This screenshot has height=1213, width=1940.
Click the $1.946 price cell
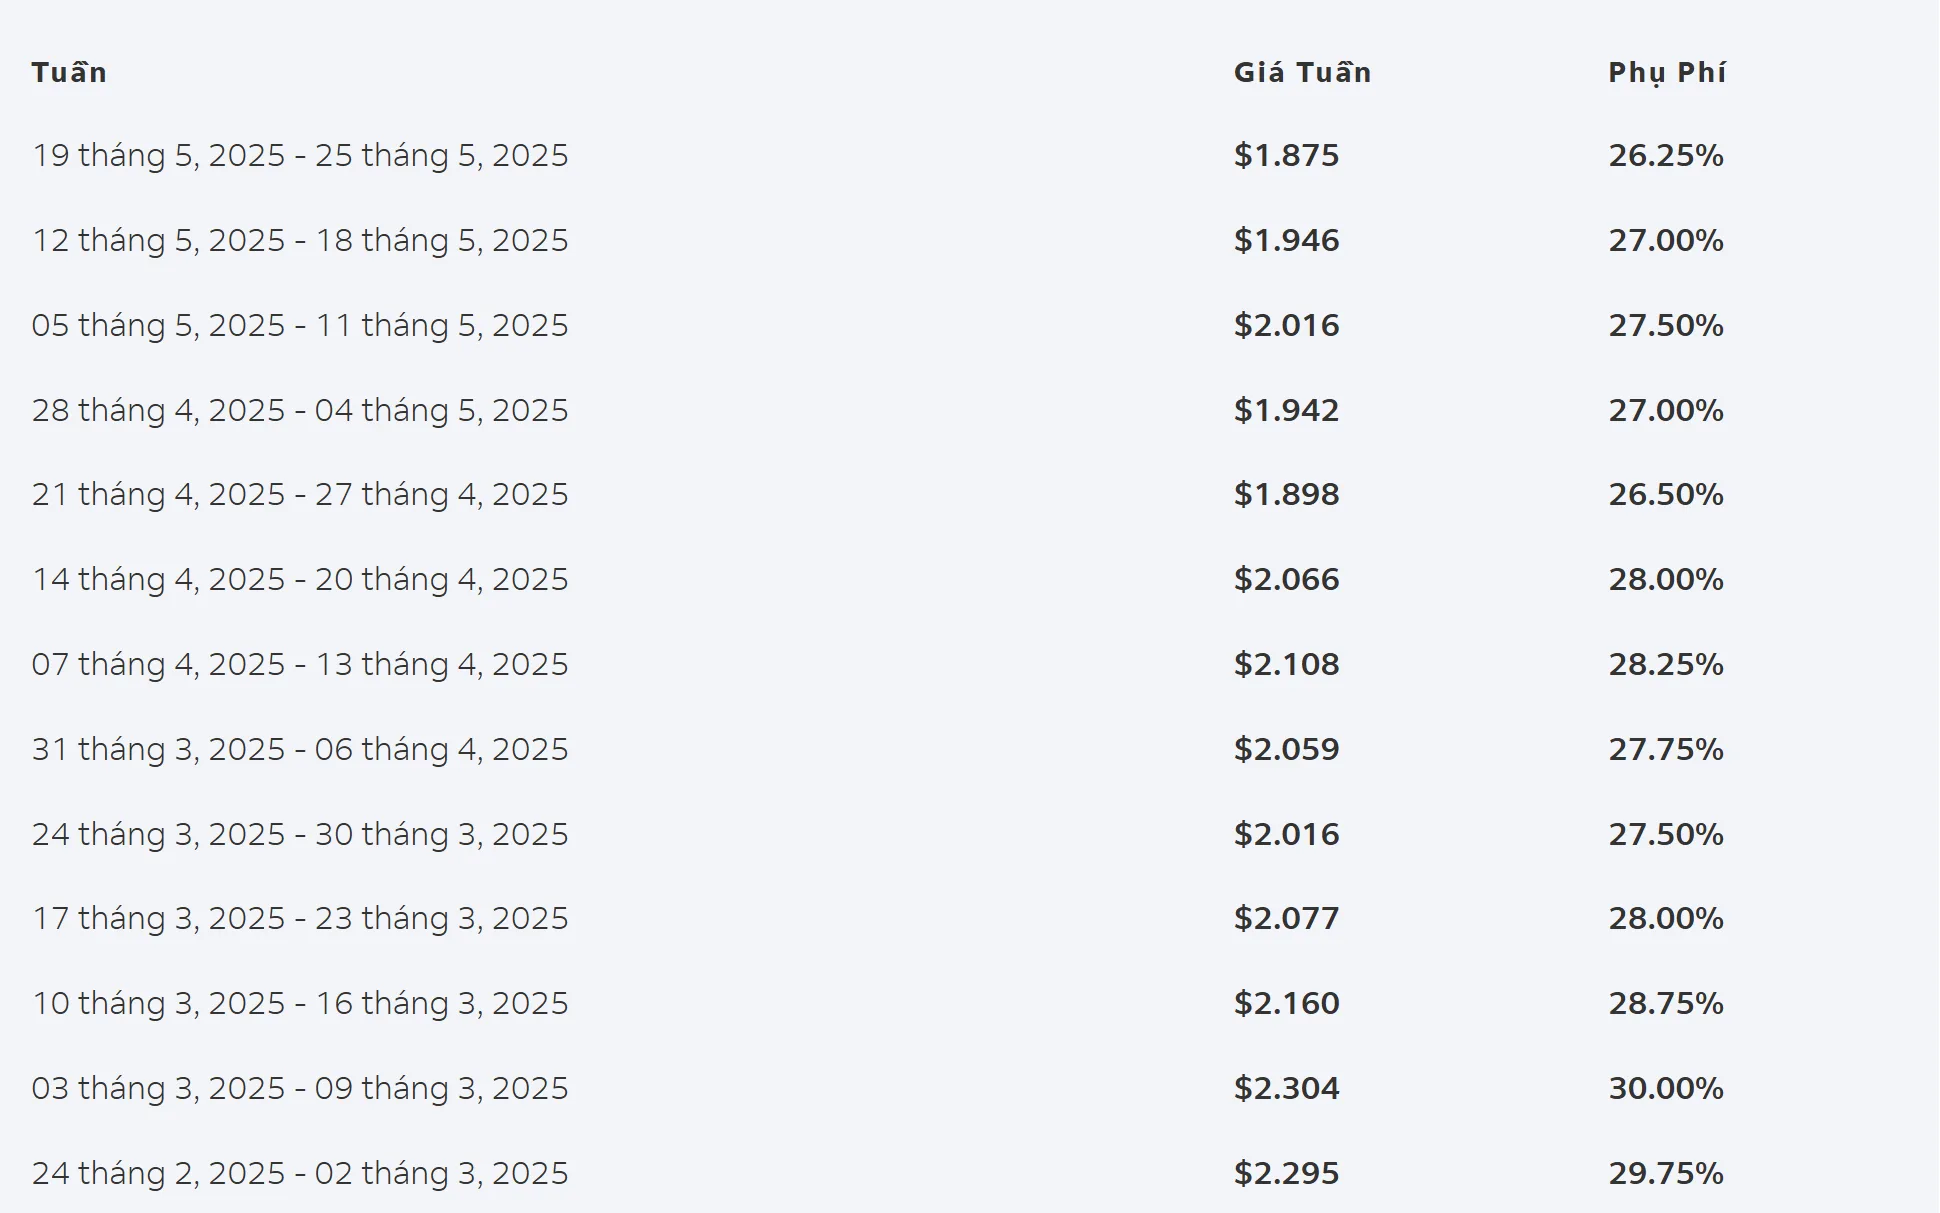click(x=1286, y=240)
